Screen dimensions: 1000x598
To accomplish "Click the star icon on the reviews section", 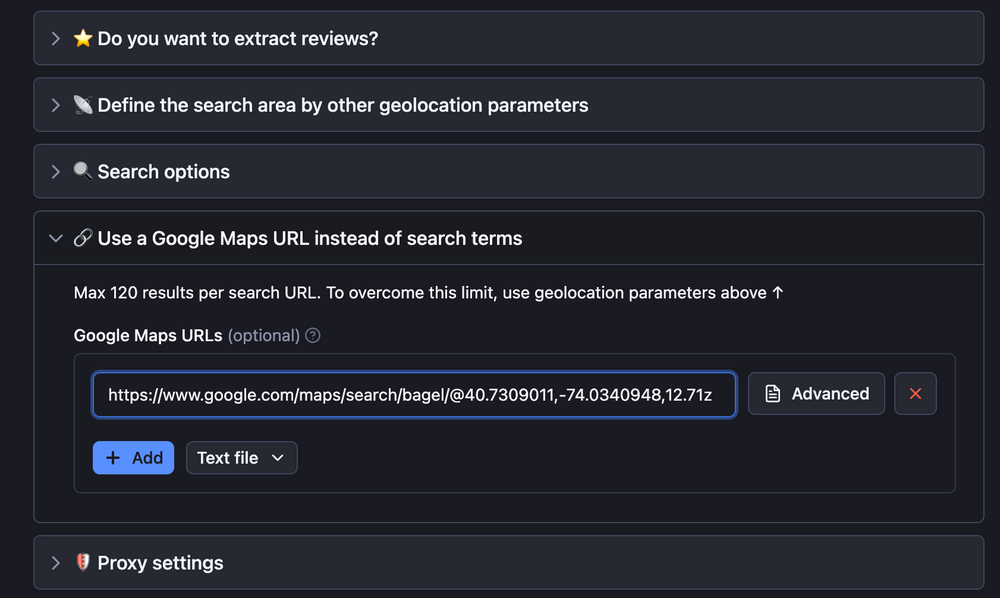I will pos(82,38).
